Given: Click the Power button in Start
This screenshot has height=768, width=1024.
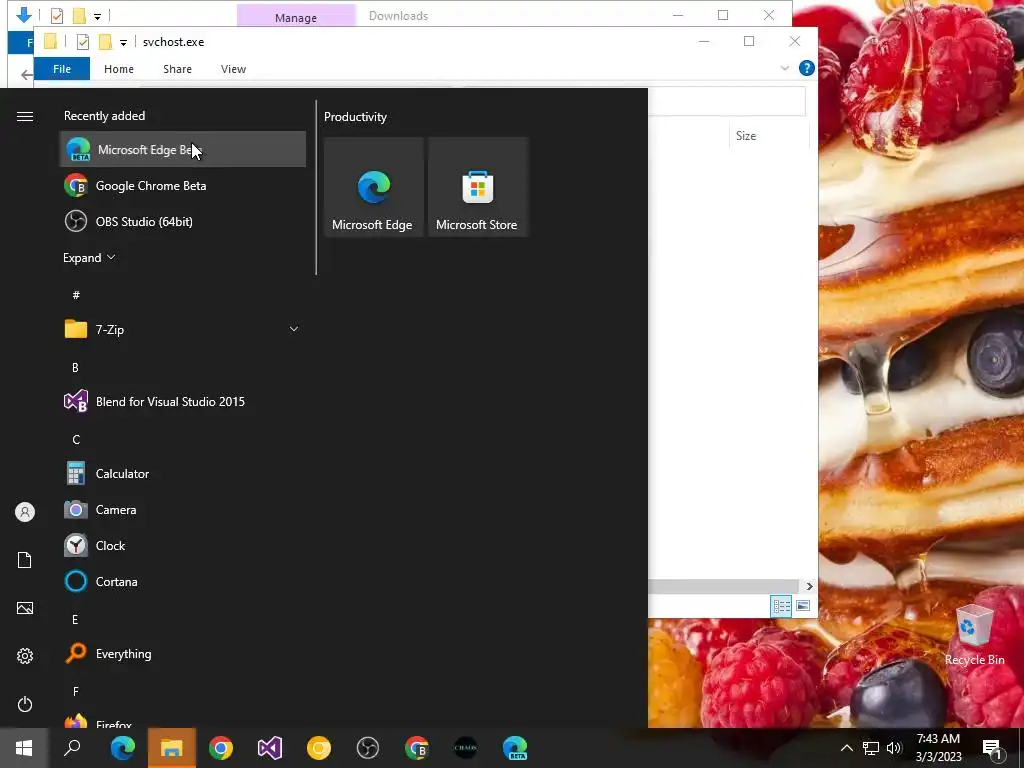Looking at the screenshot, I should pos(25,704).
